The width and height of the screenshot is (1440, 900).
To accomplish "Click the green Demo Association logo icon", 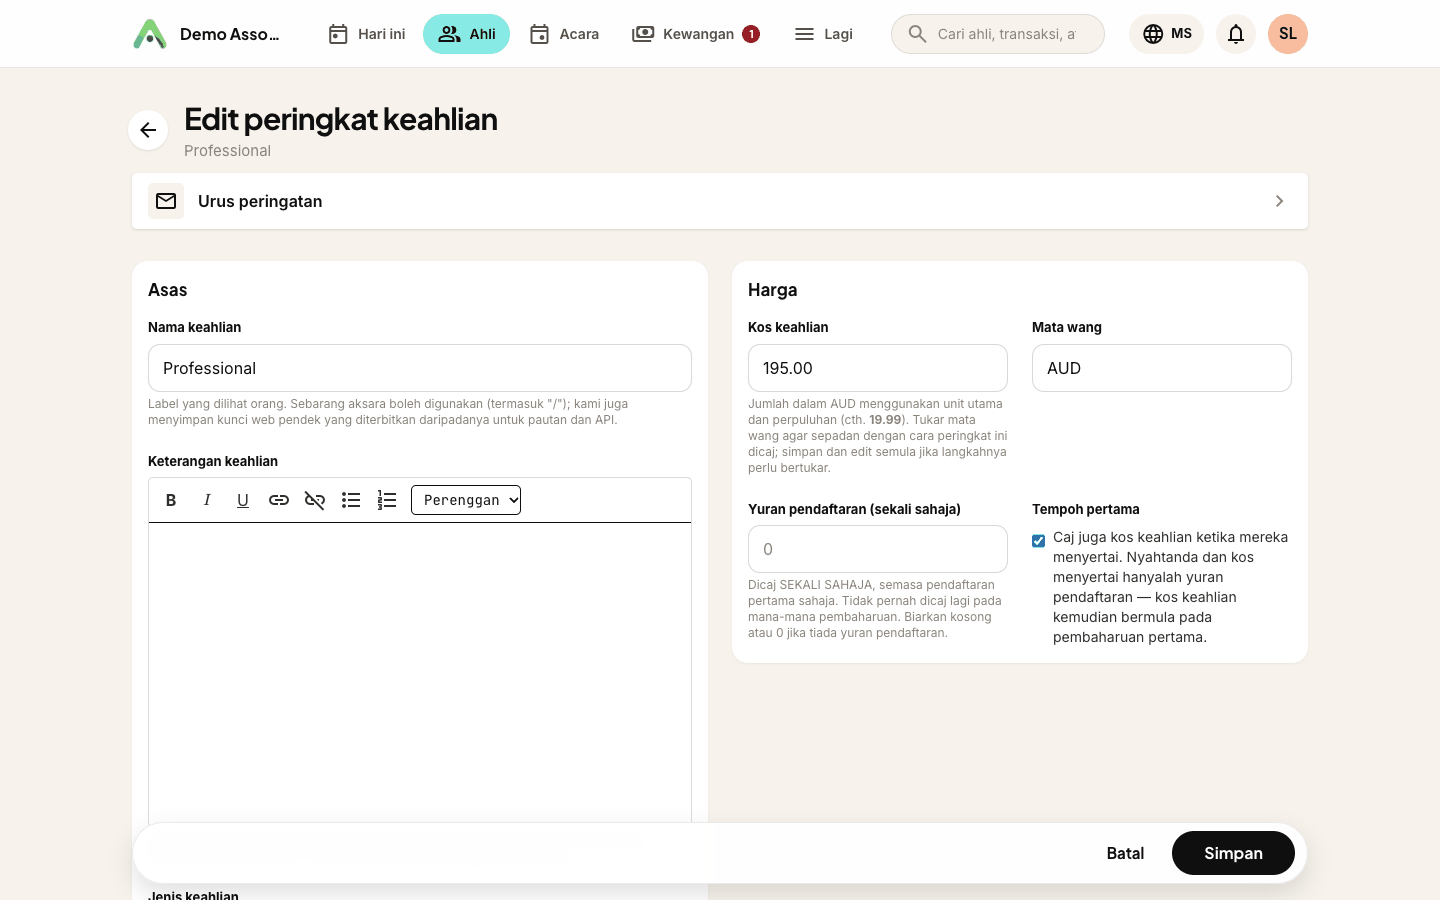I will click(x=150, y=34).
